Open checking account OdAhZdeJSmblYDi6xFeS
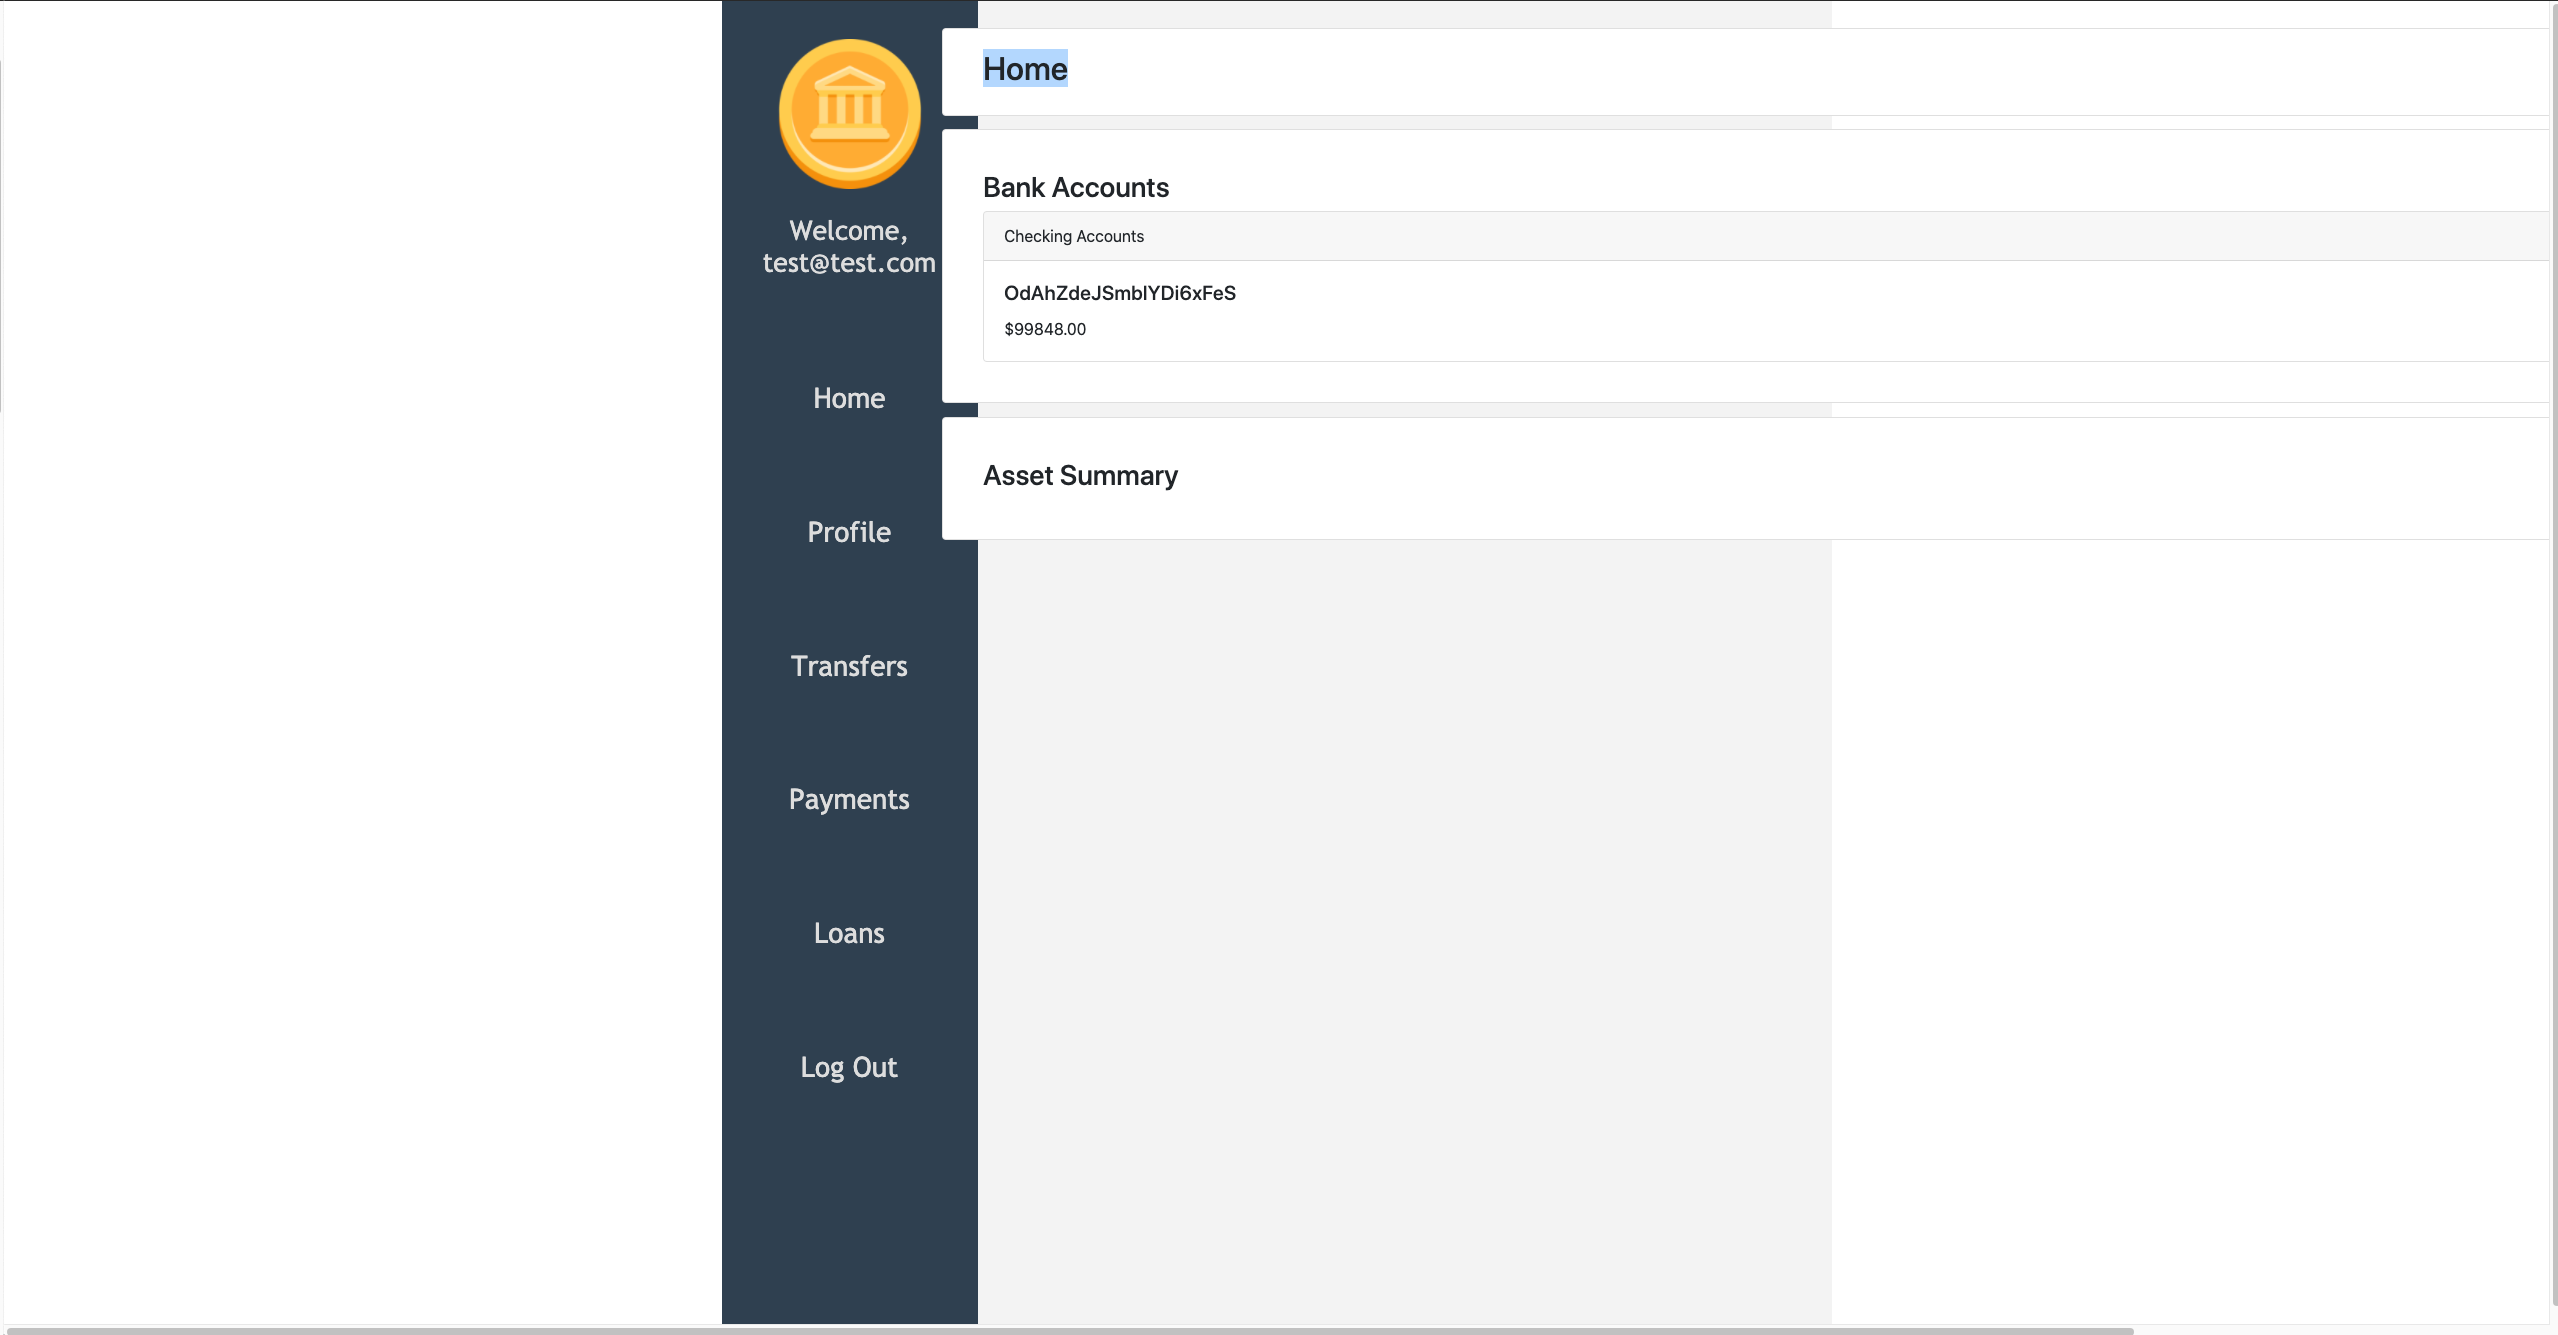The height and width of the screenshot is (1335, 2558). pos(1119,293)
